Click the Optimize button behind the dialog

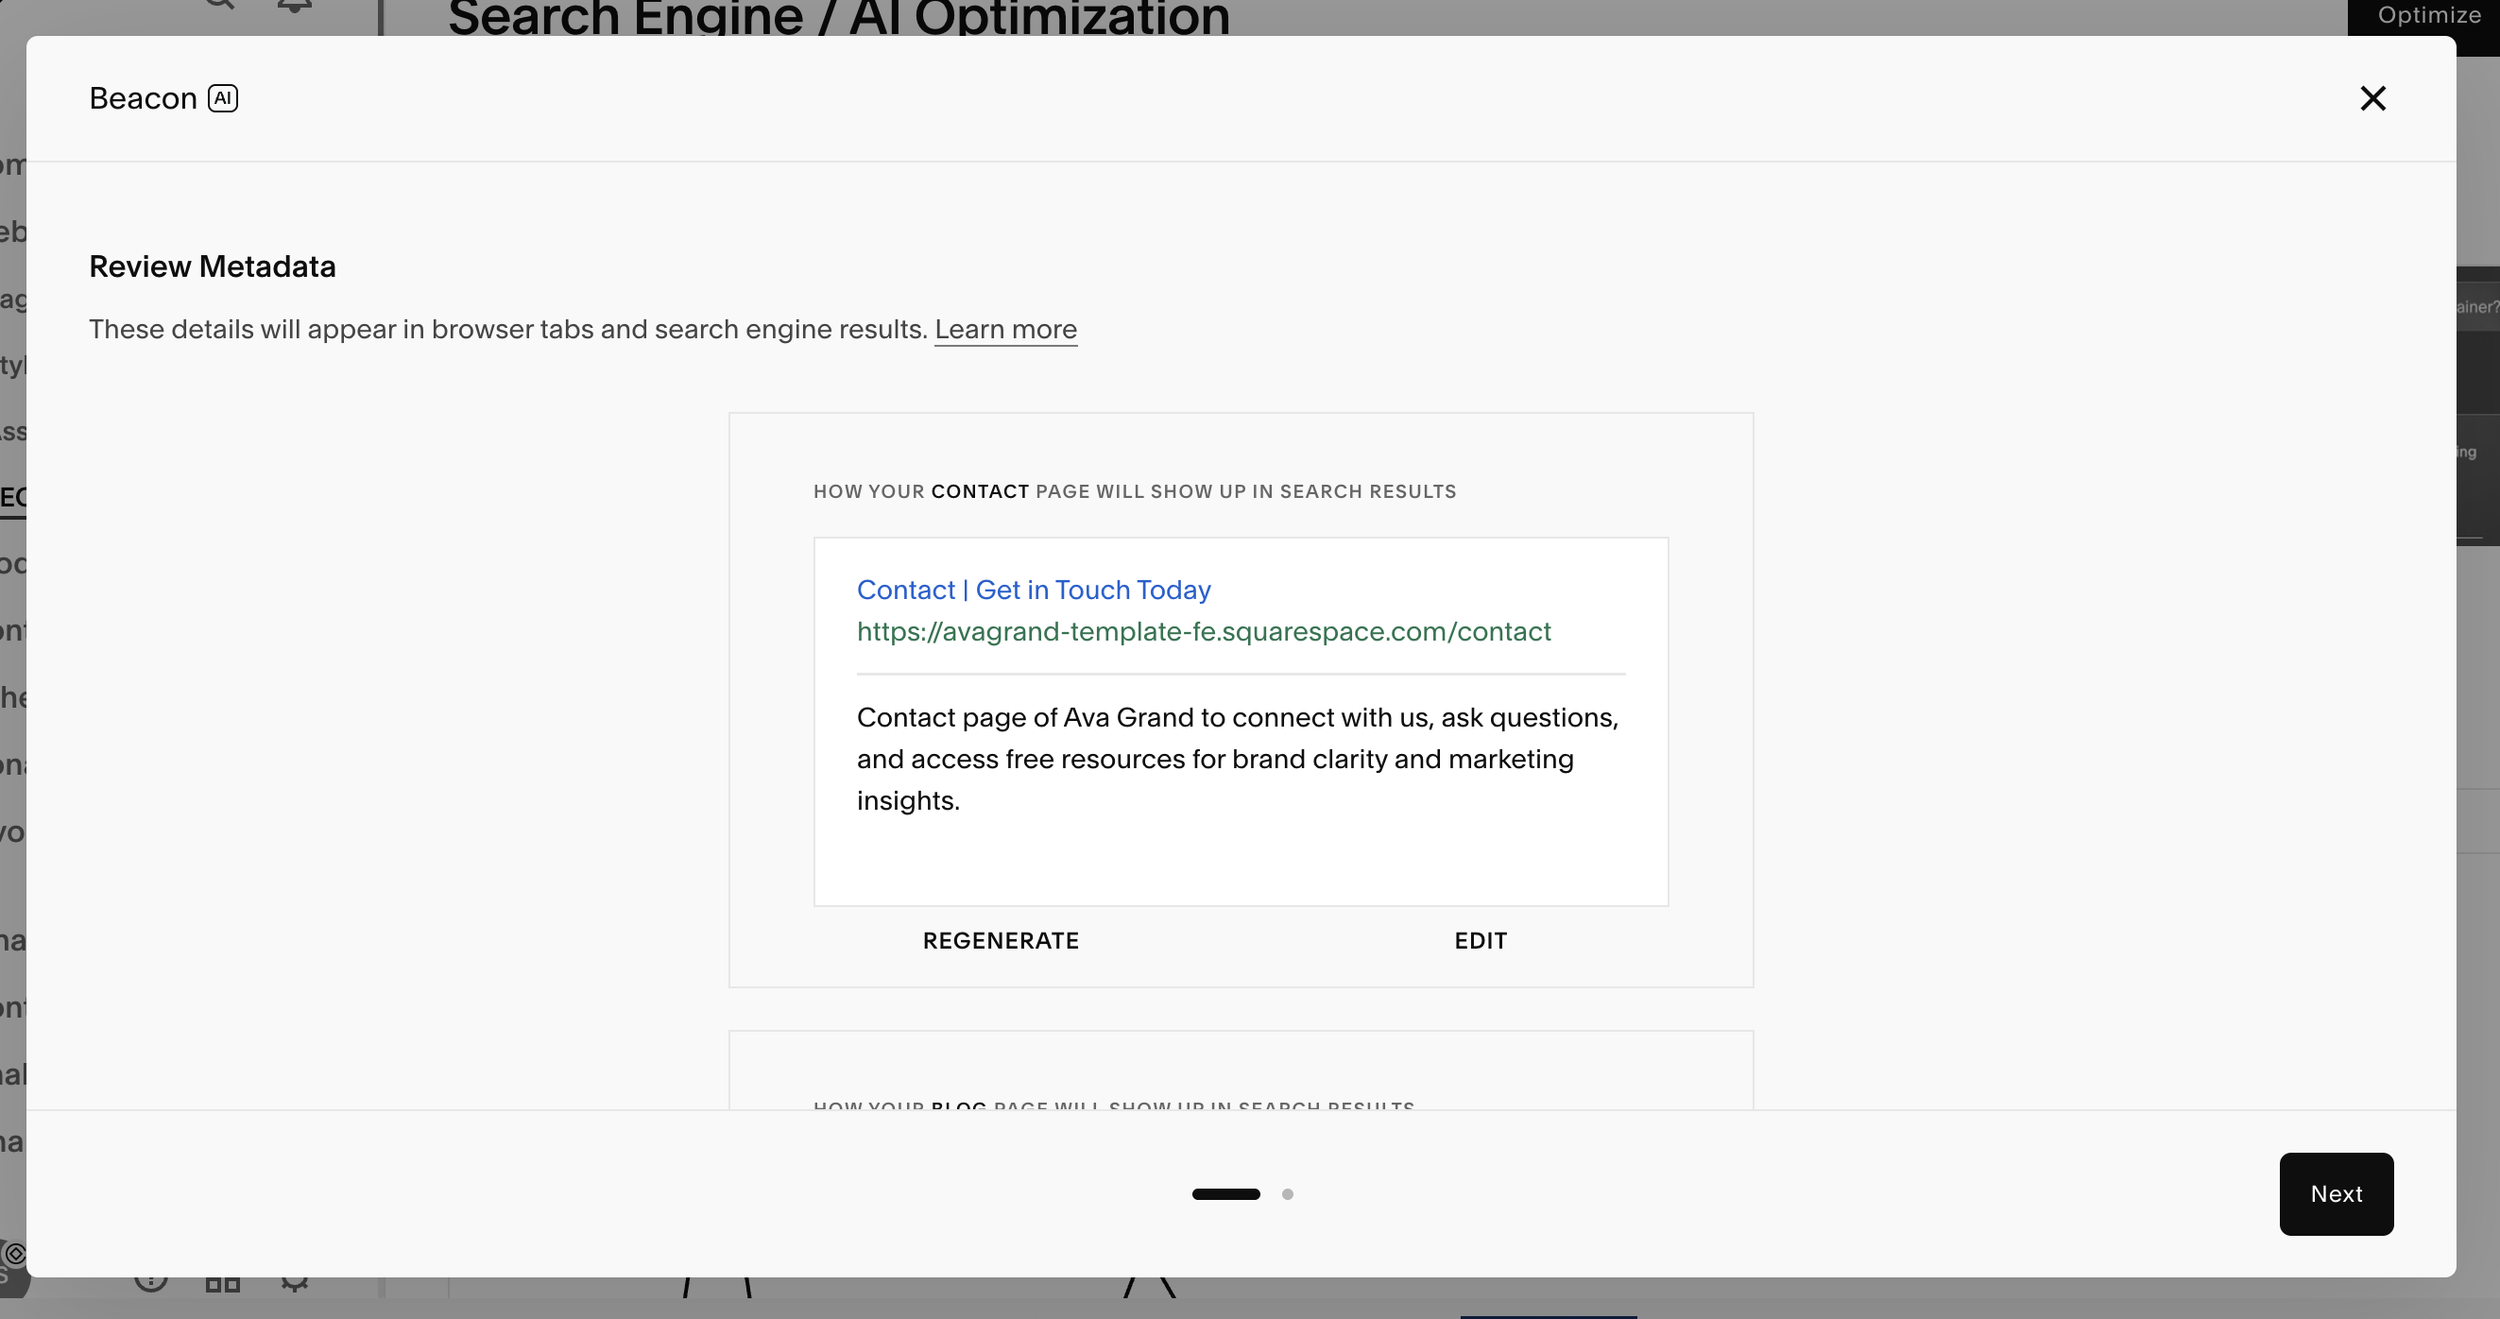click(x=2428, y=16)
